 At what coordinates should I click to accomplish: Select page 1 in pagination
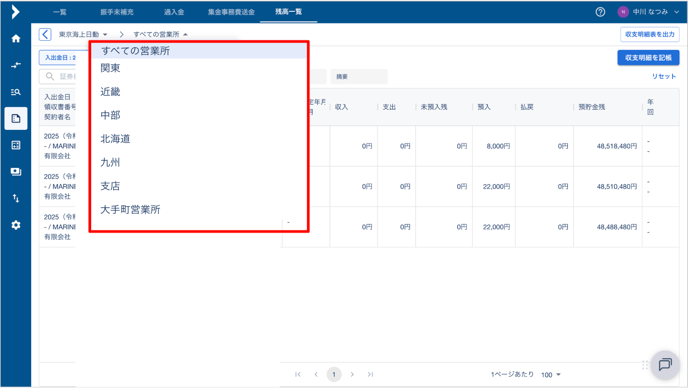pyautogui.click(x=334, y=374)
